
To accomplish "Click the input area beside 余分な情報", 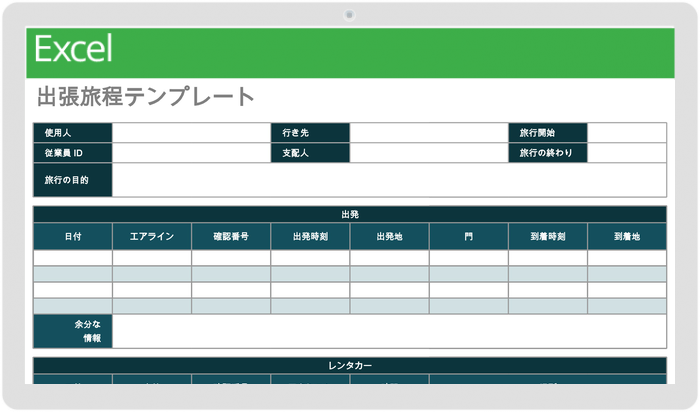I will pyautogui.click(x=388, y=331).
